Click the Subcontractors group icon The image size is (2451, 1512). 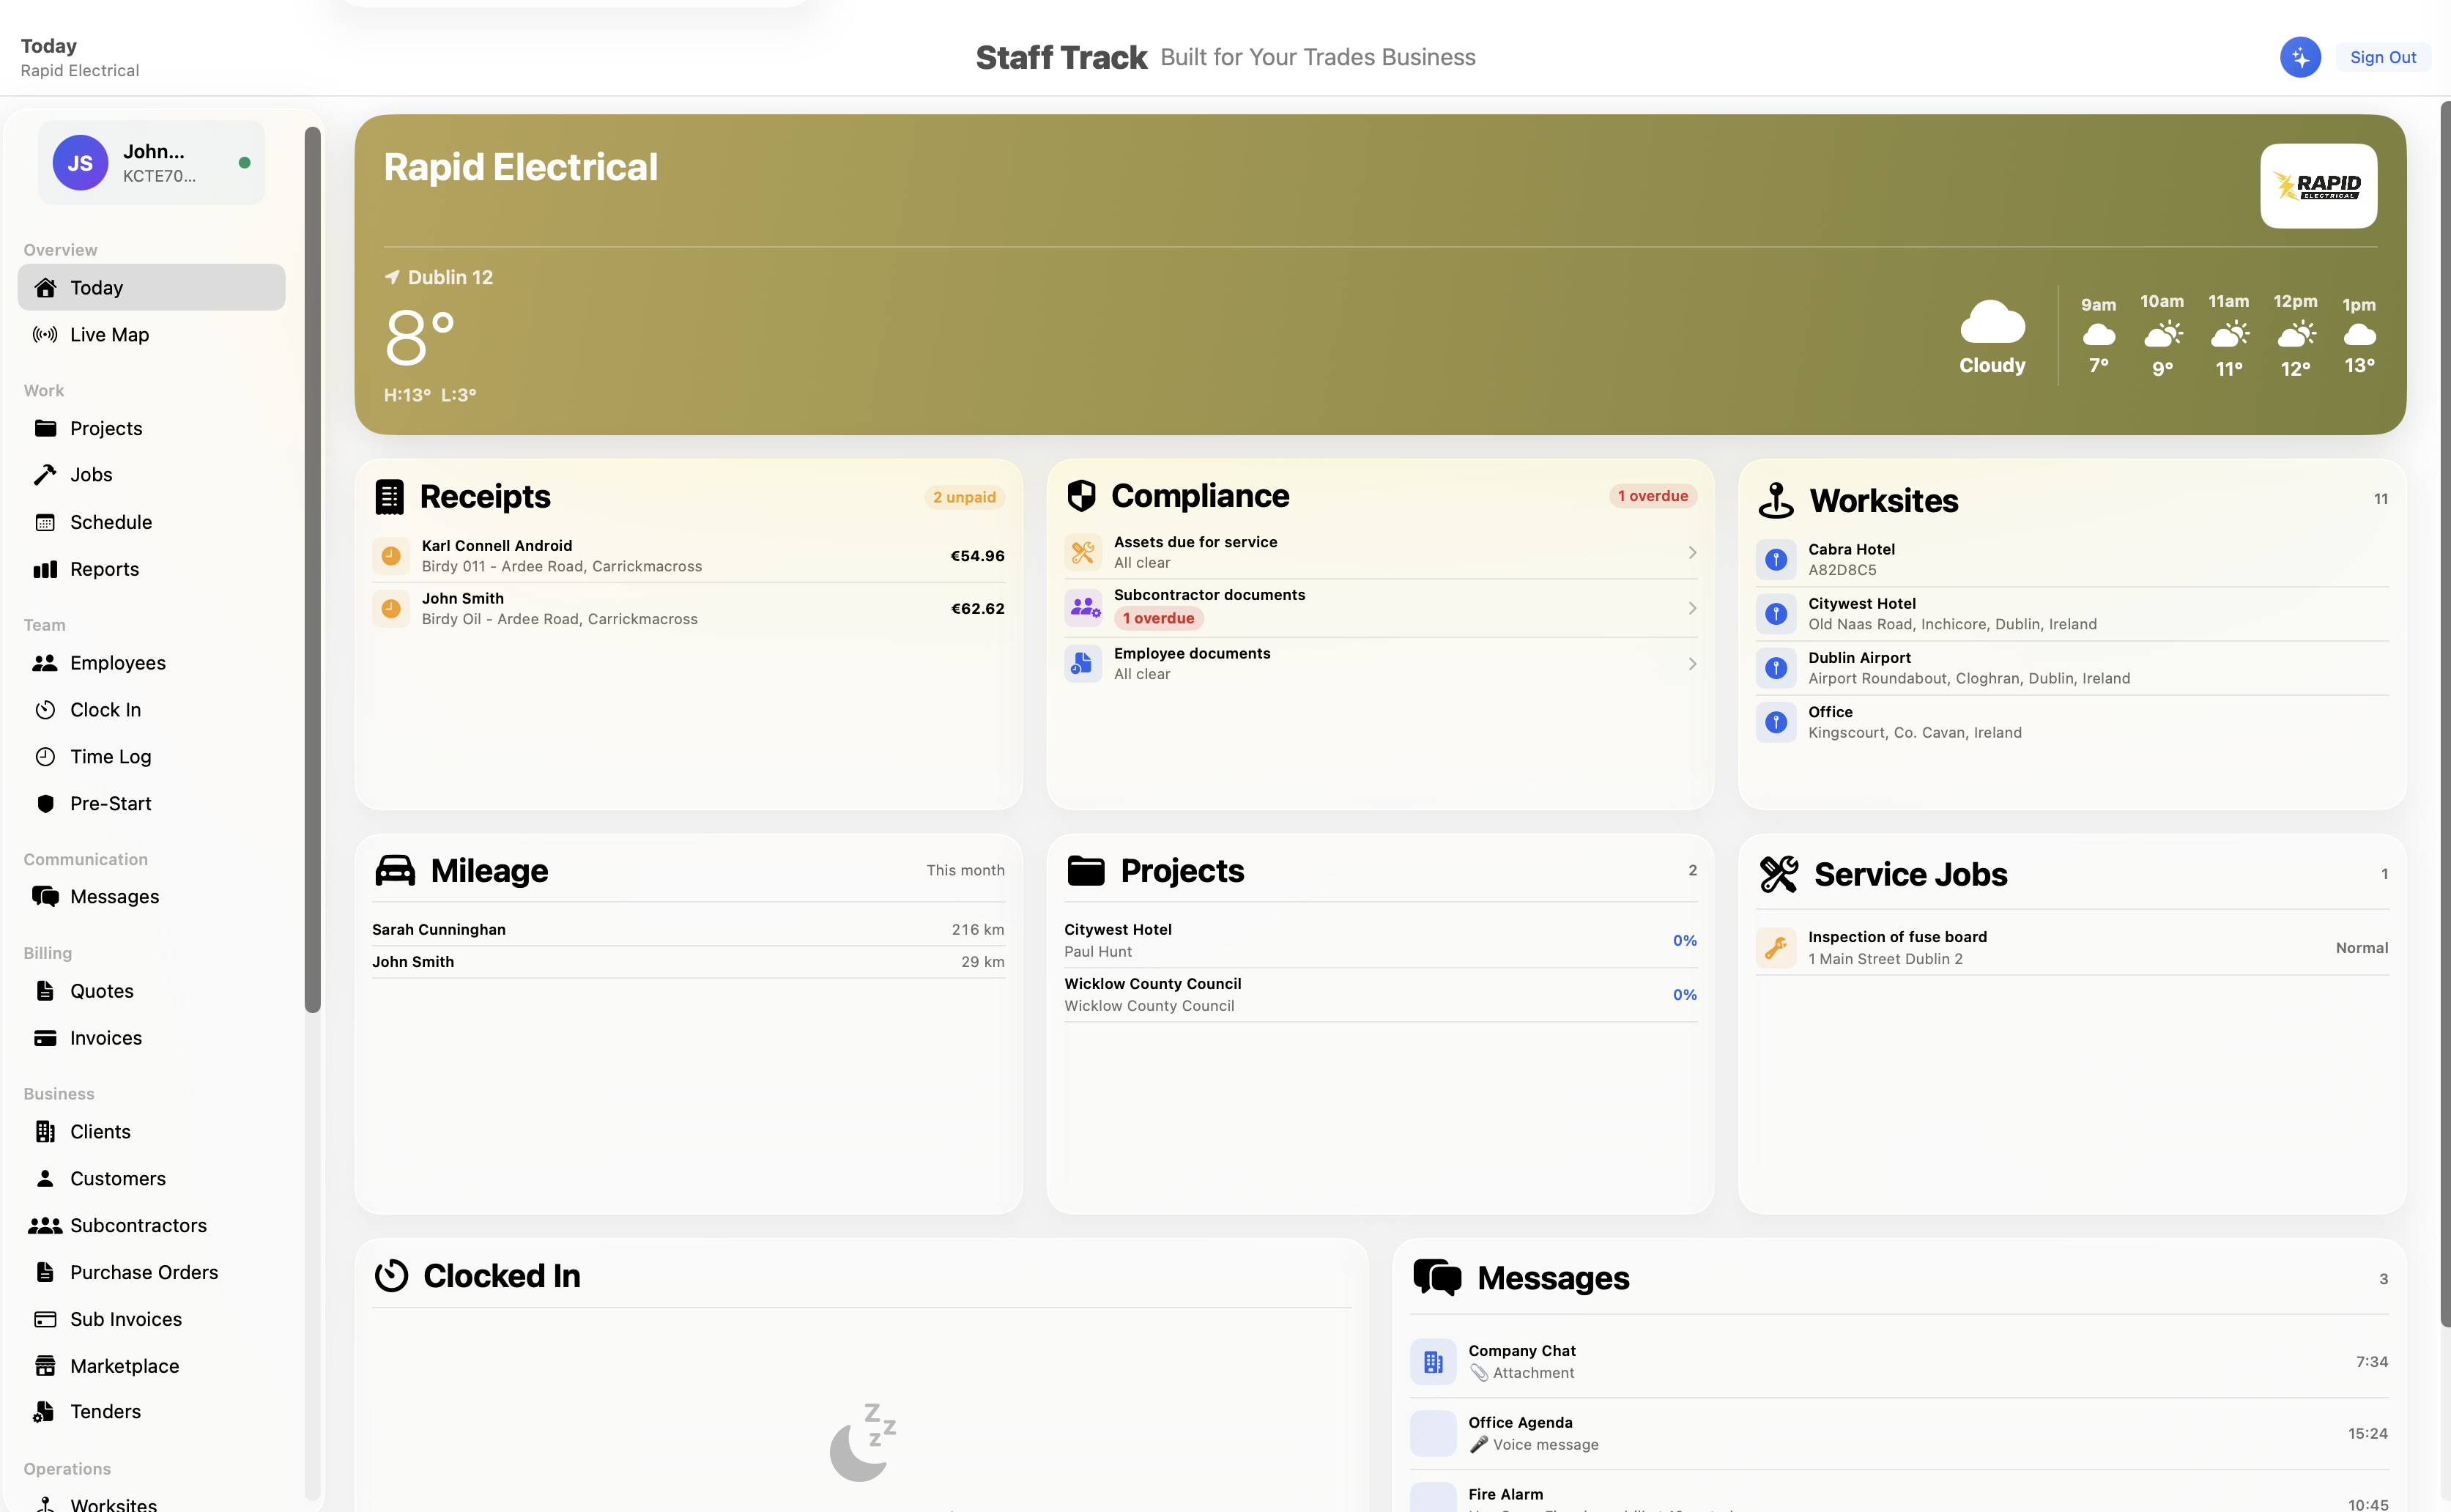[45, 1225]
